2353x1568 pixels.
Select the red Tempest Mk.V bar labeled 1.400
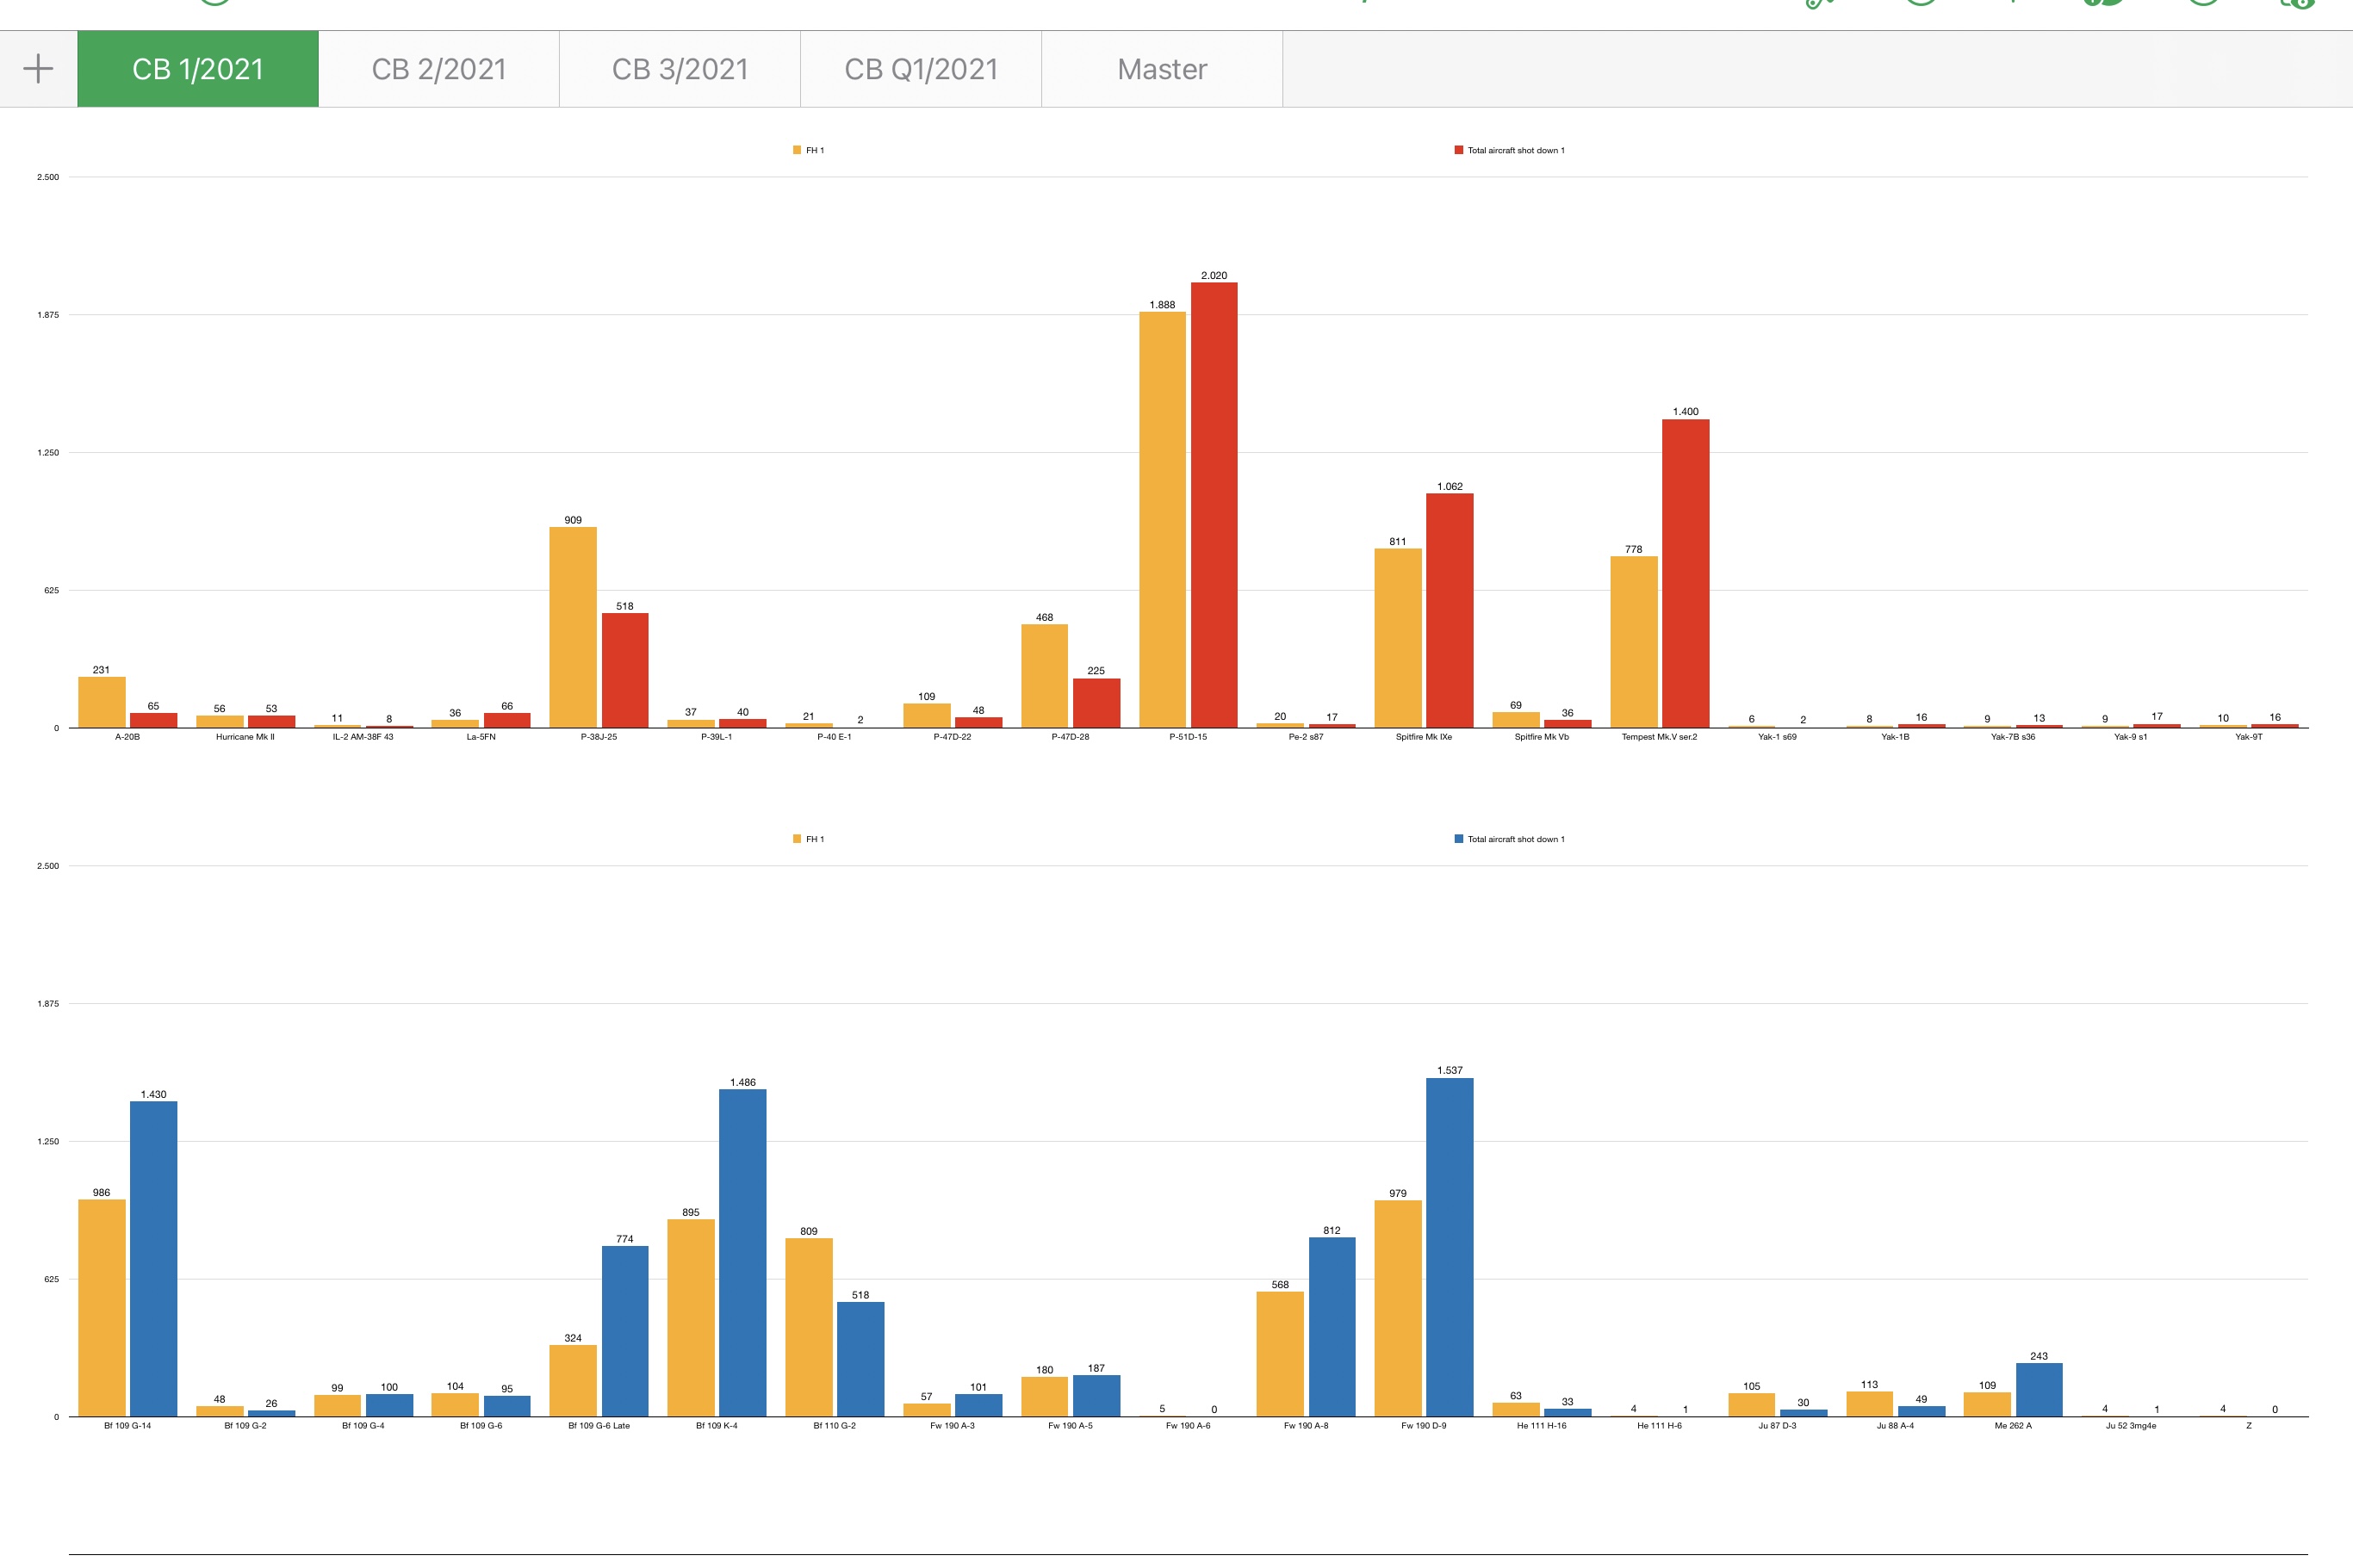(x=1686, y=574)
